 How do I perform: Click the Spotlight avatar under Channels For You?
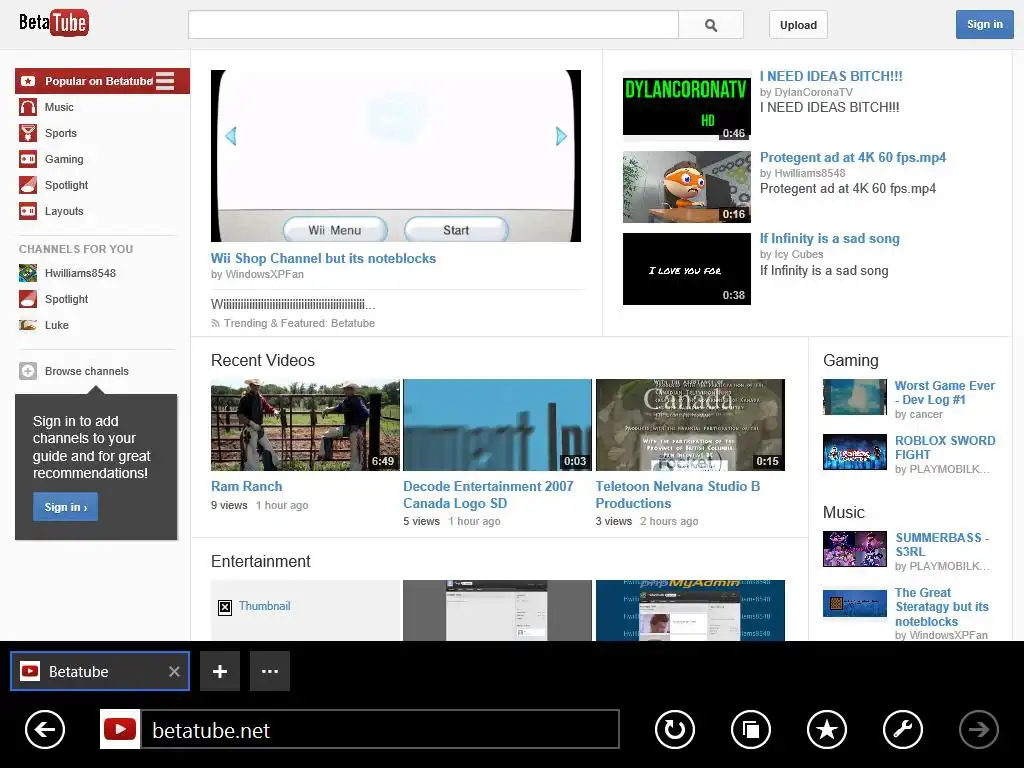28,299
